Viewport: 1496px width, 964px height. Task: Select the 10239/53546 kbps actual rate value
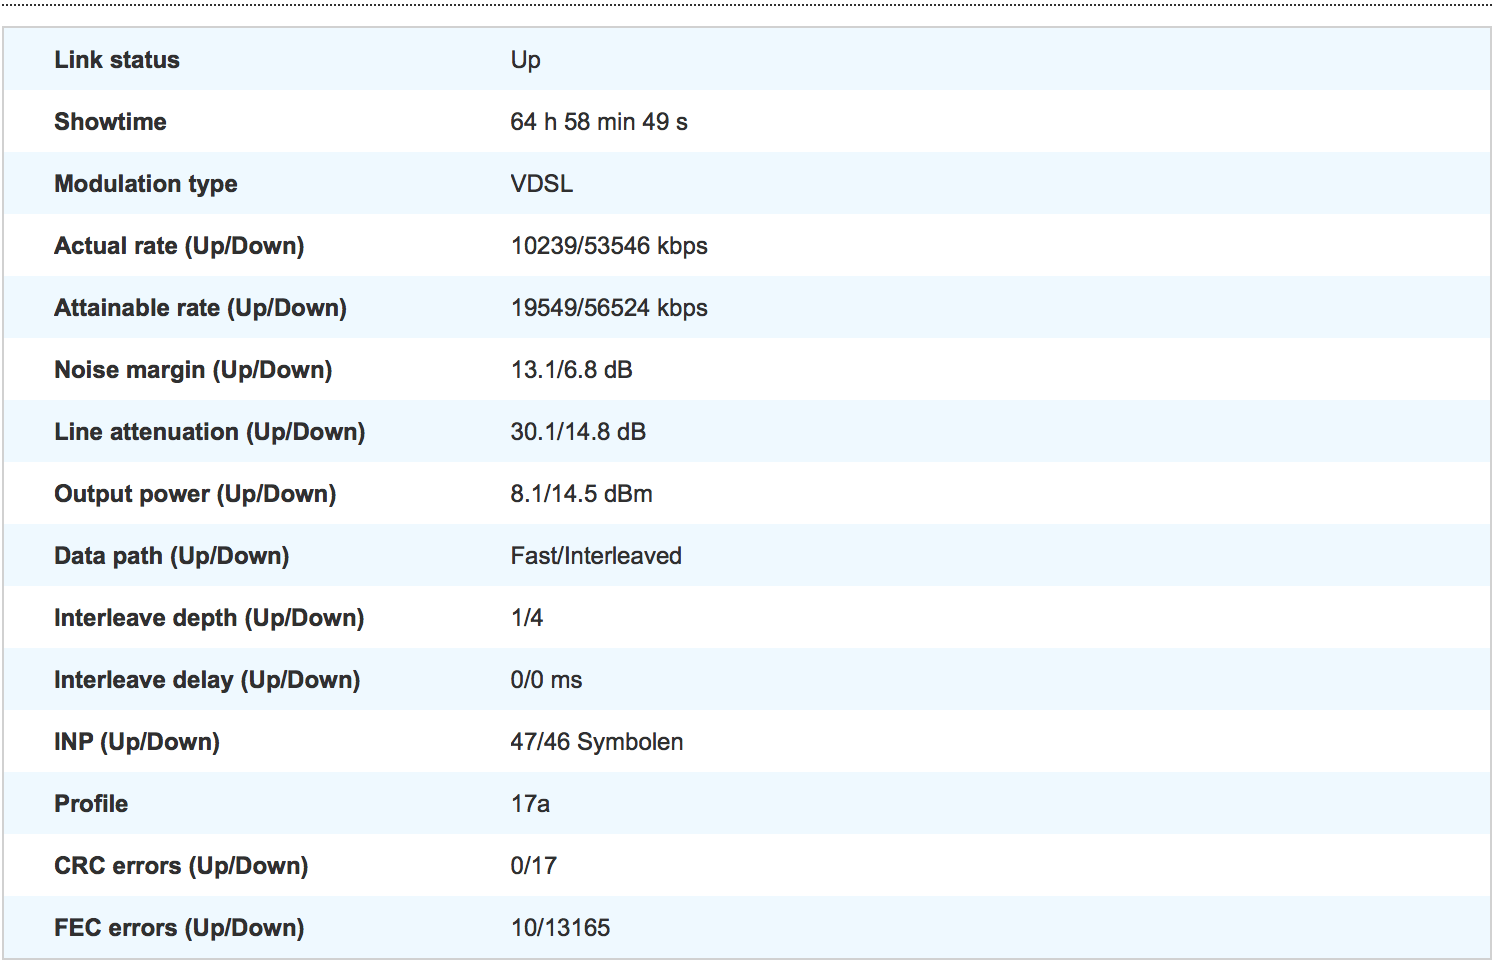[x=608, y=246]
